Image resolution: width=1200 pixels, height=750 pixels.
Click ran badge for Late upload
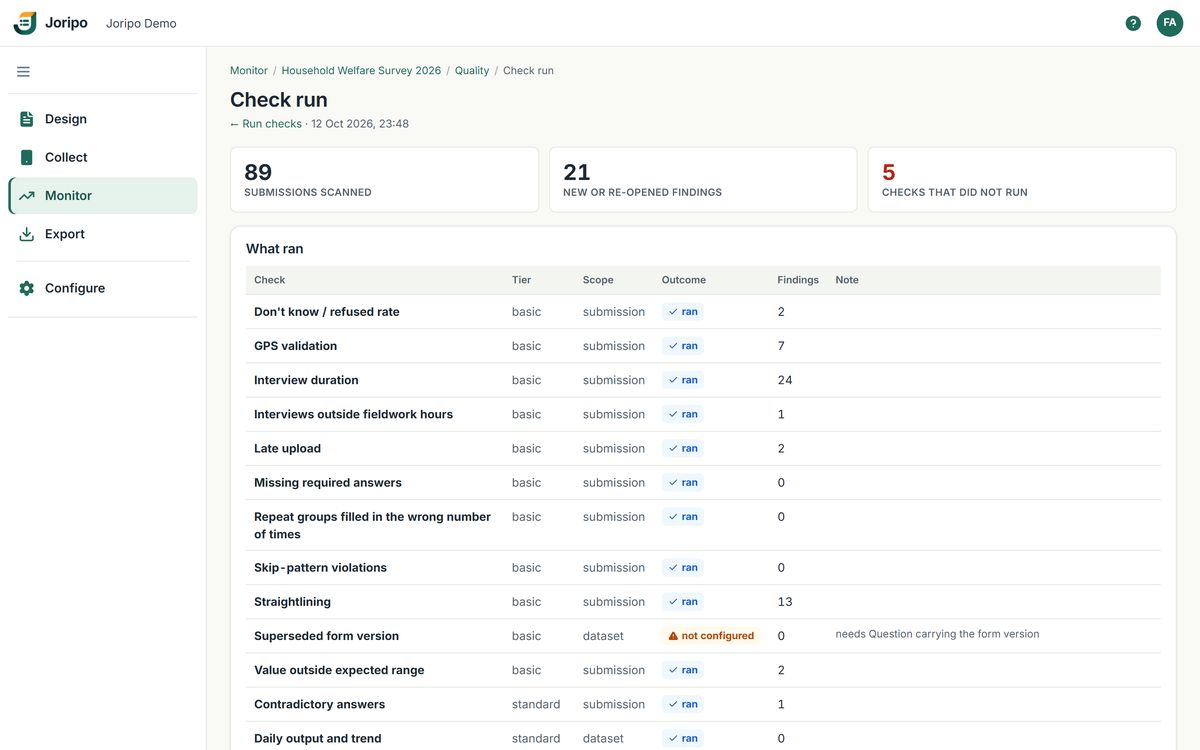pyautogui.click(x=683, y=448)
